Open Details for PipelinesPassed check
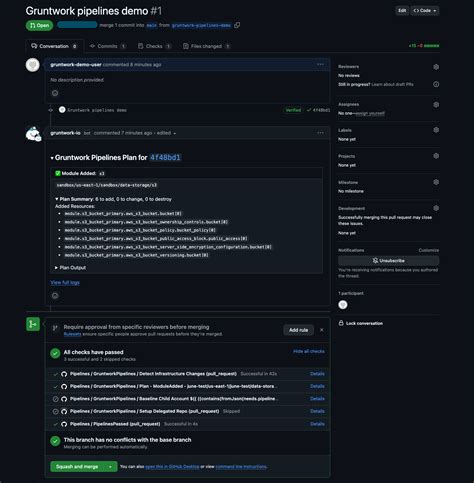The image size is (474, 483). 317,424
